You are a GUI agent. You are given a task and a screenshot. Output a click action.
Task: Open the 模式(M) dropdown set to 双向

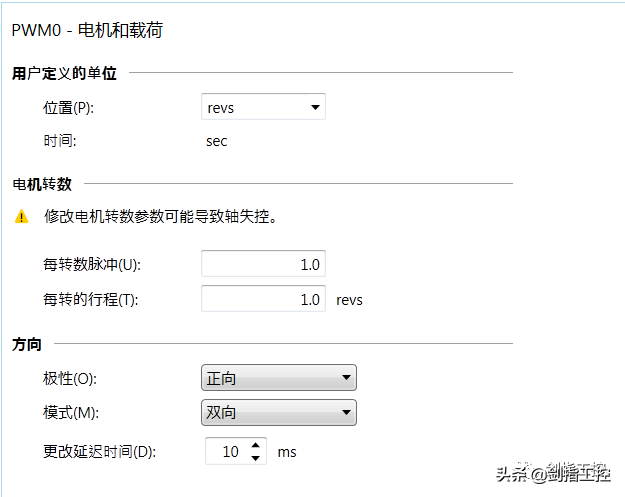coord(279,412)
